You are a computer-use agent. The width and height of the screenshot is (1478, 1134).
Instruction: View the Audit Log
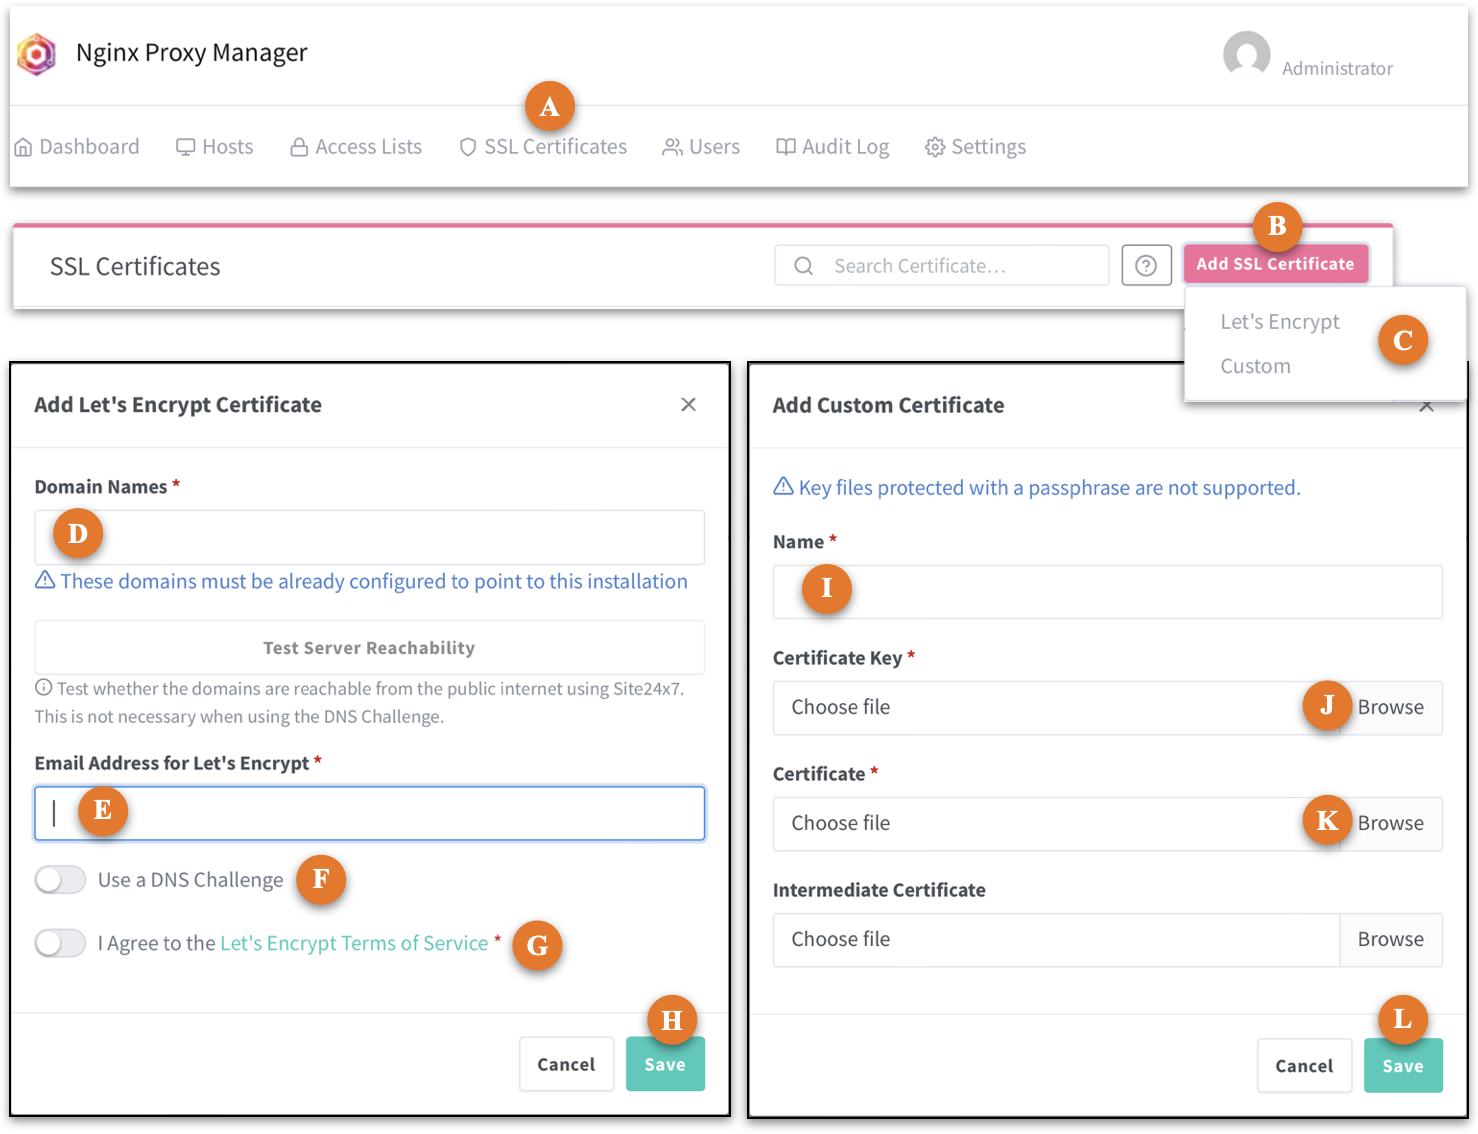point(832,147)
